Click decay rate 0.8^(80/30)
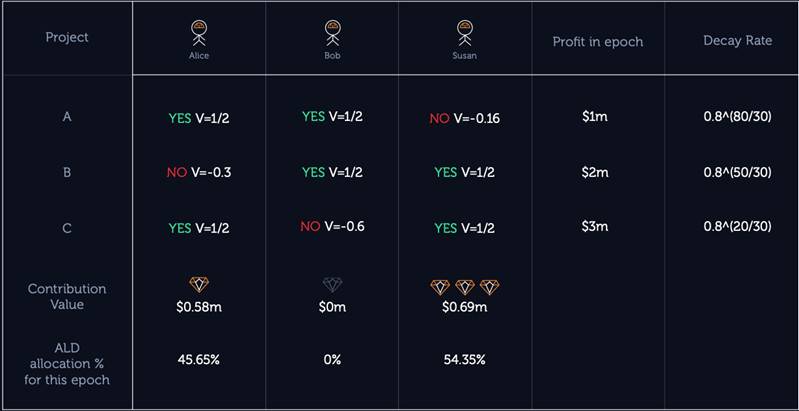The height and width of the screenshot is (411, 799). (x=737, y=117)
